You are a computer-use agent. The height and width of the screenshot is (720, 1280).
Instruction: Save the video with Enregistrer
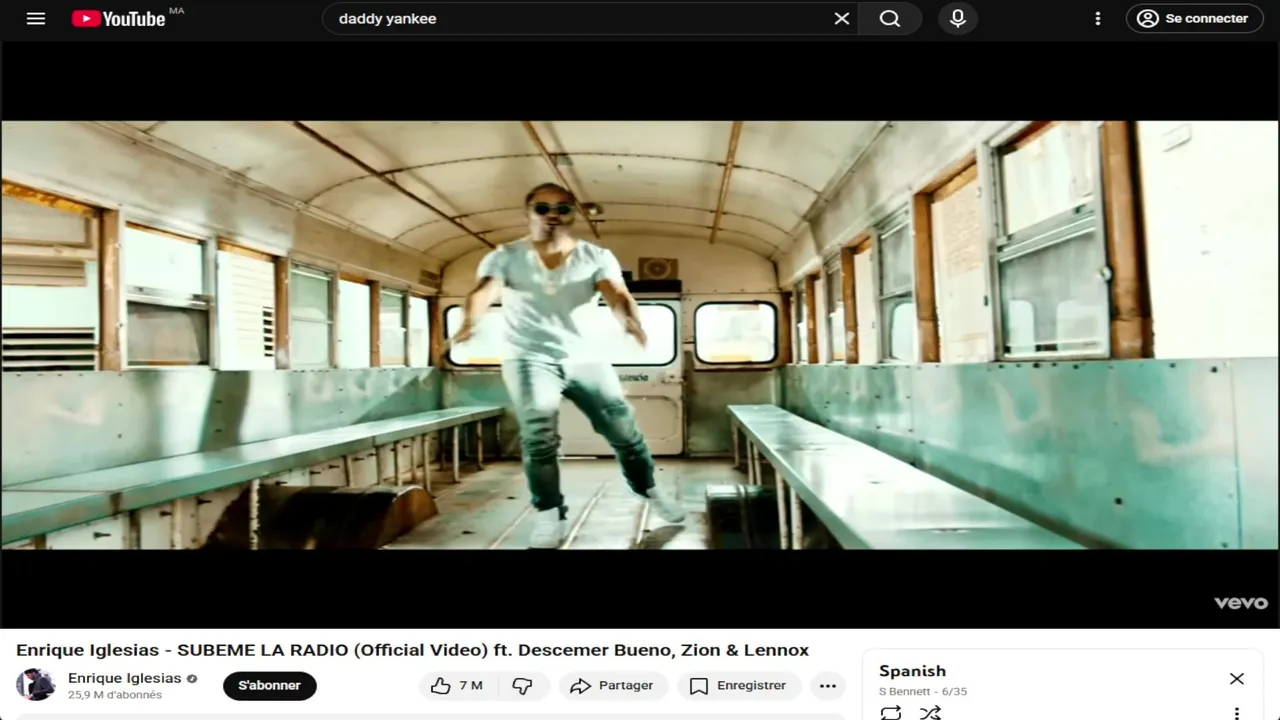(738, 685)
